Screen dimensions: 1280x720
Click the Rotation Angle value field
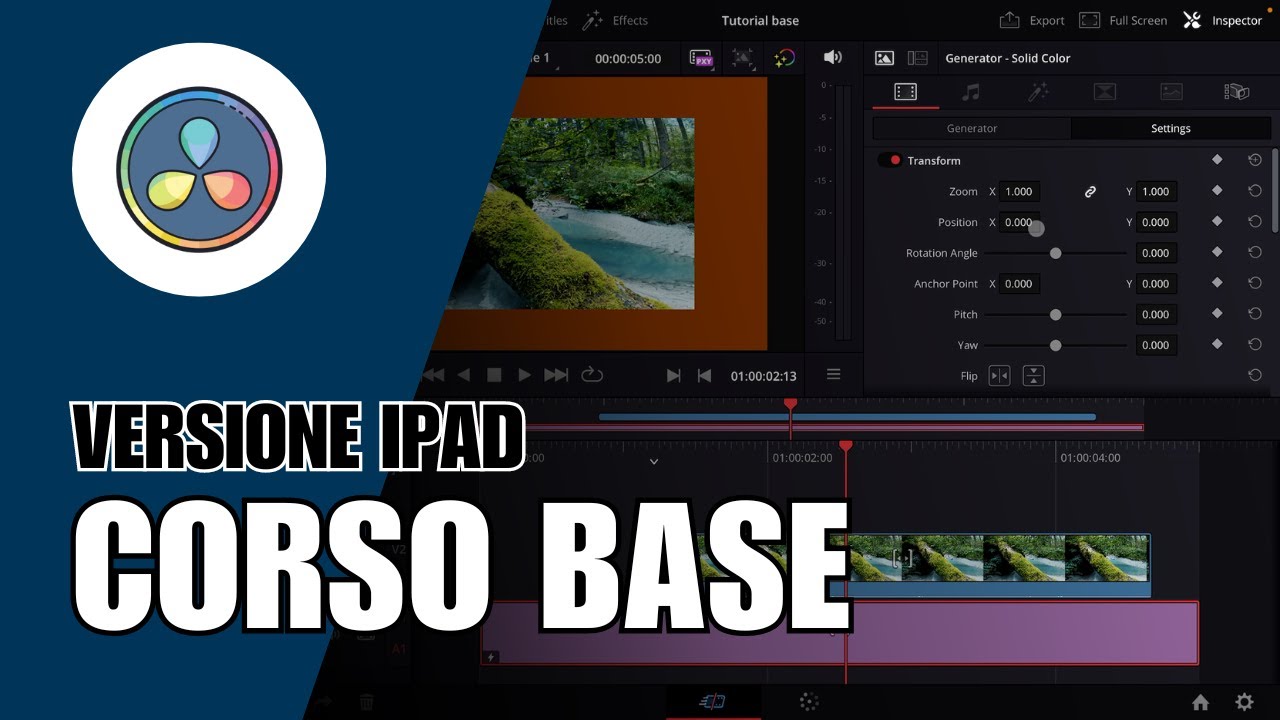click(1156, 253)
